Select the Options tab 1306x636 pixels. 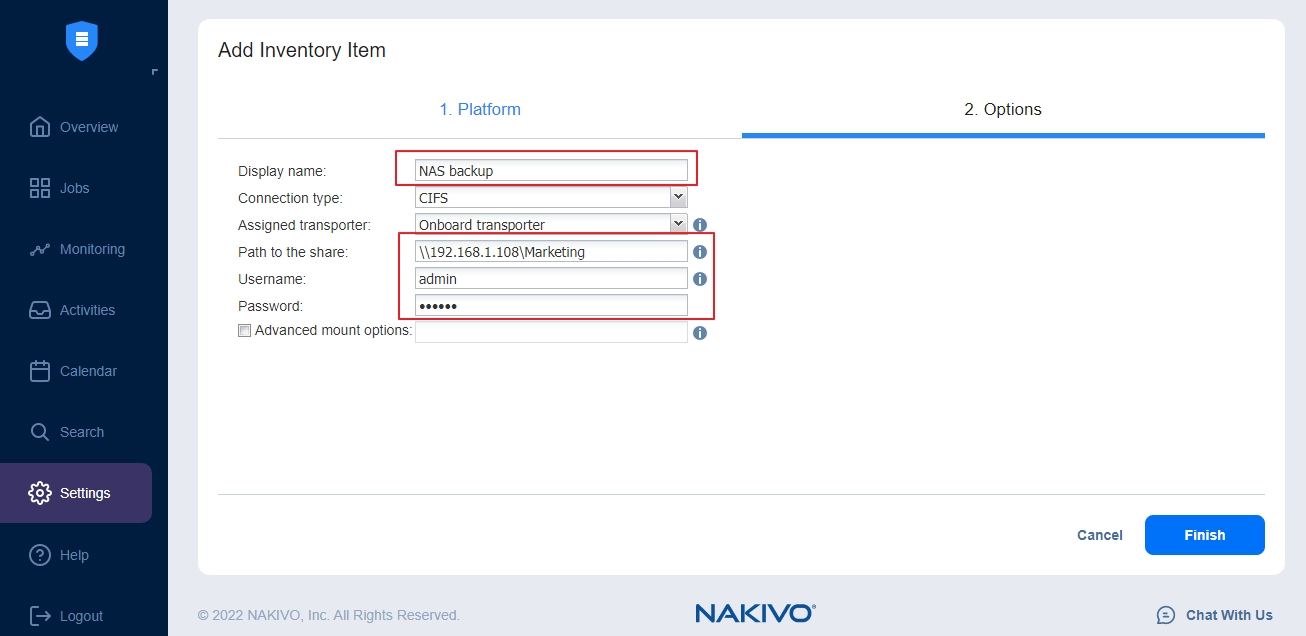pos(1003,109)
